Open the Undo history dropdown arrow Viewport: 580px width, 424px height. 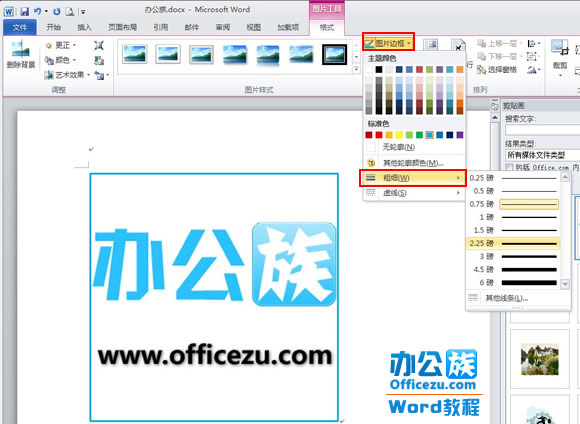46,11
